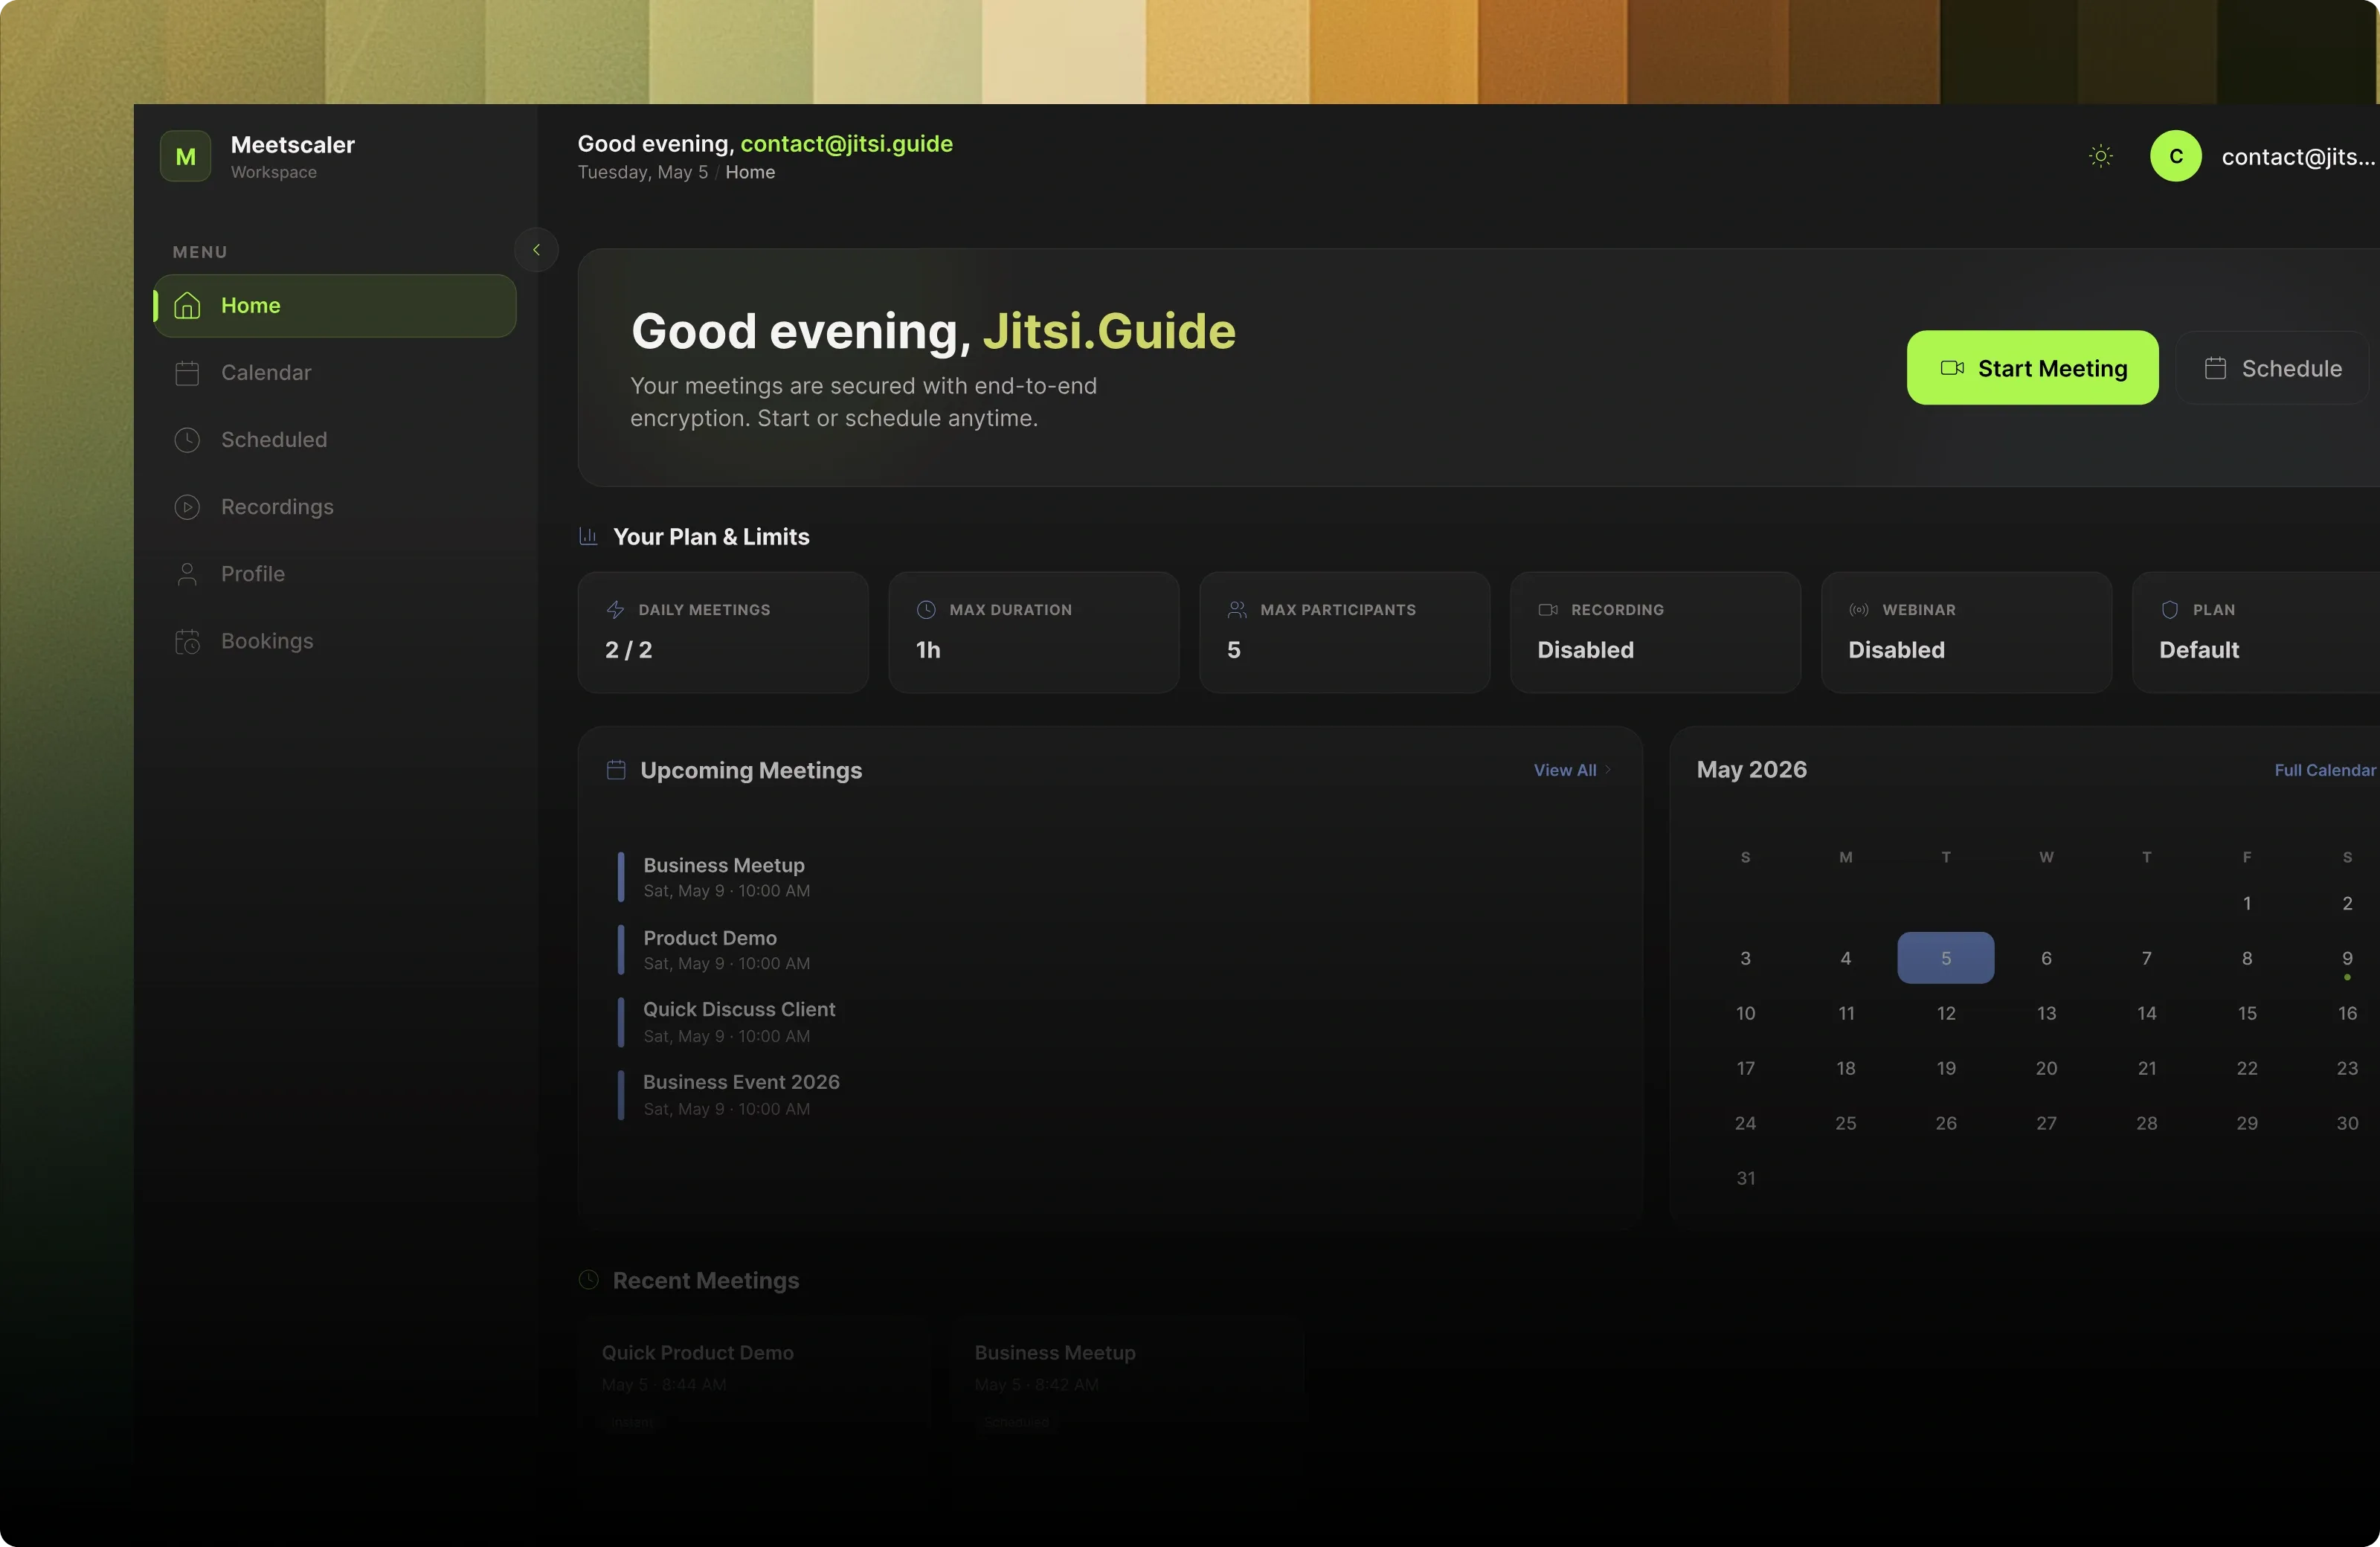Select May 31 in the calendar
2380x1547 pixels.
[x=1745, y=1178]
